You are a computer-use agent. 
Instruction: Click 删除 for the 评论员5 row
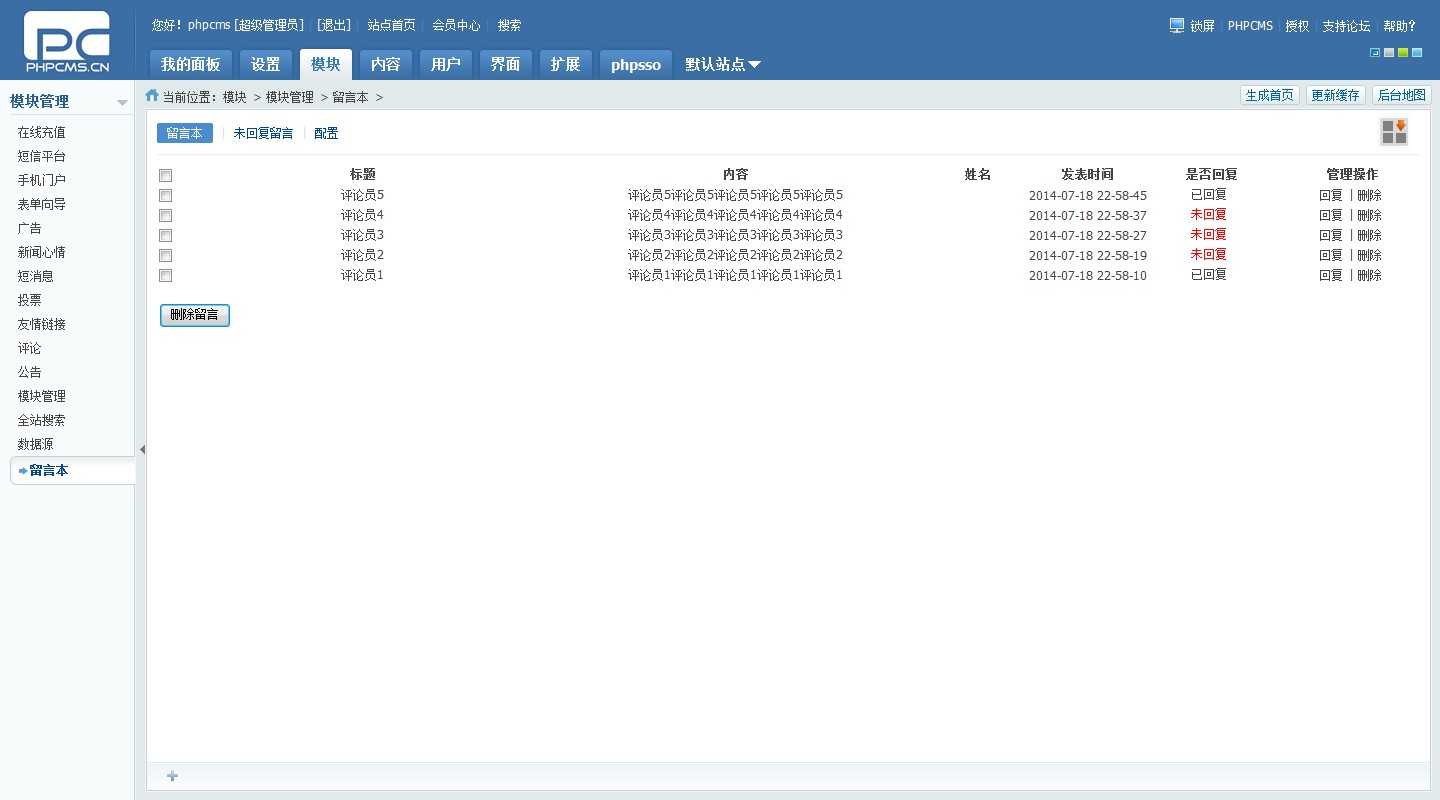1369,195
